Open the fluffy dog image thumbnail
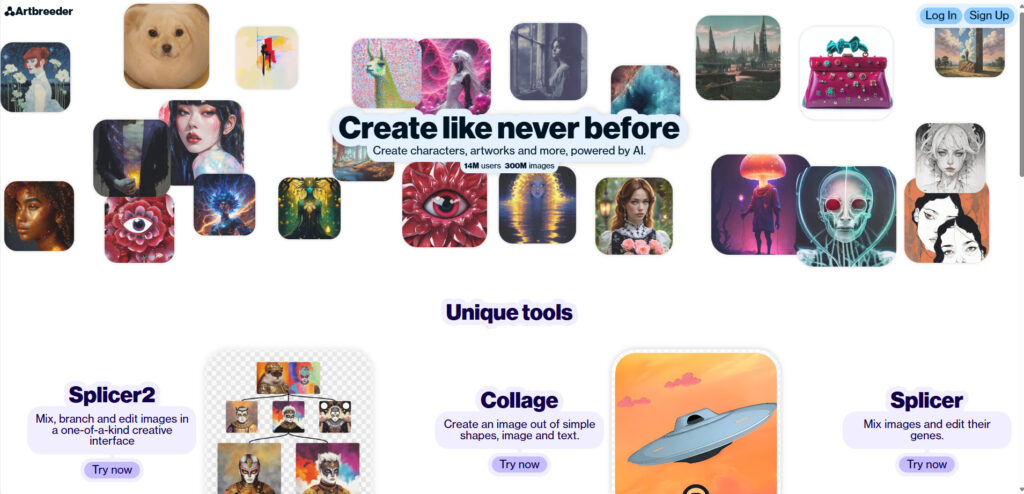This screenshot has width=1024, height=494. pos(167,46)
